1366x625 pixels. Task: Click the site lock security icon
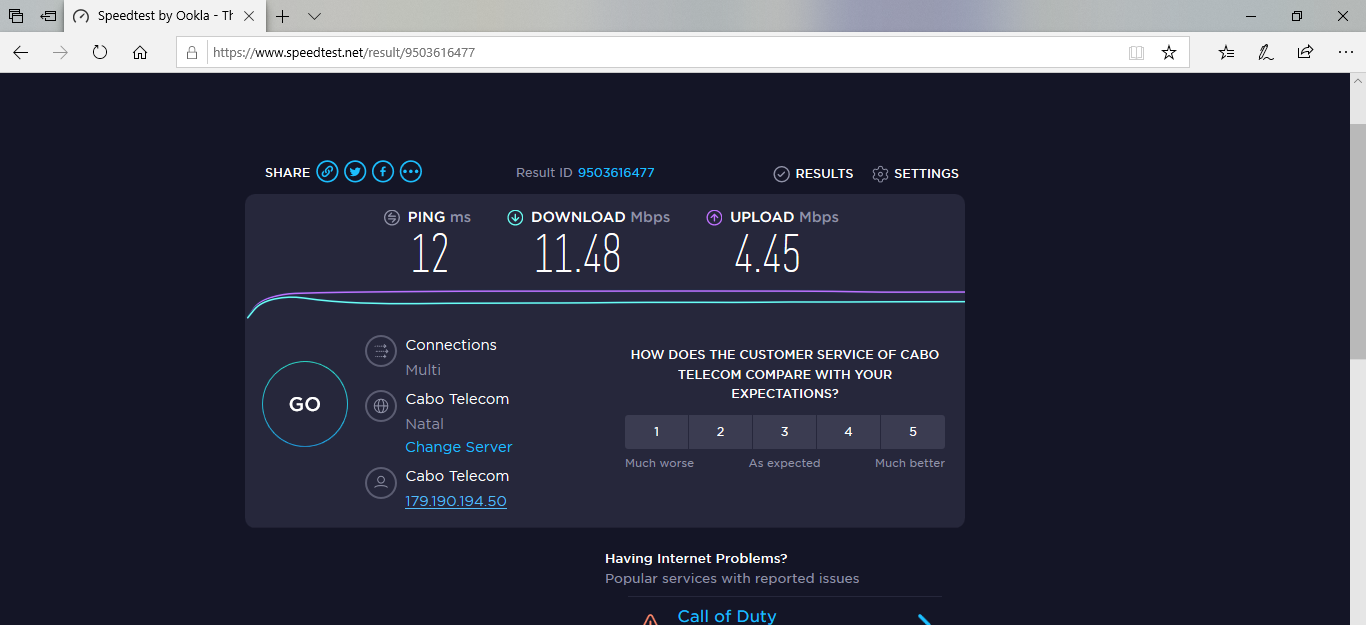(x=193, y=52)
